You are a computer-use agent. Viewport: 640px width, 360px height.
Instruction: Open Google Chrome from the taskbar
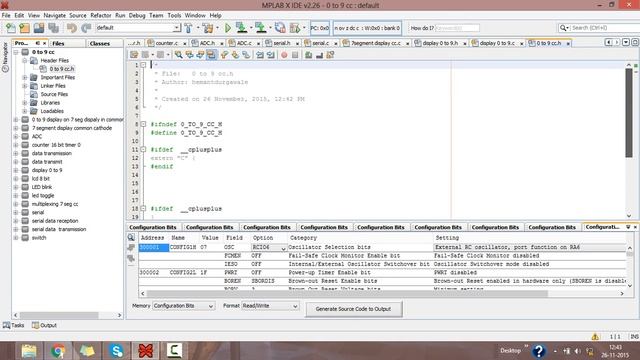pyautogui.click(x=58, y=351)
